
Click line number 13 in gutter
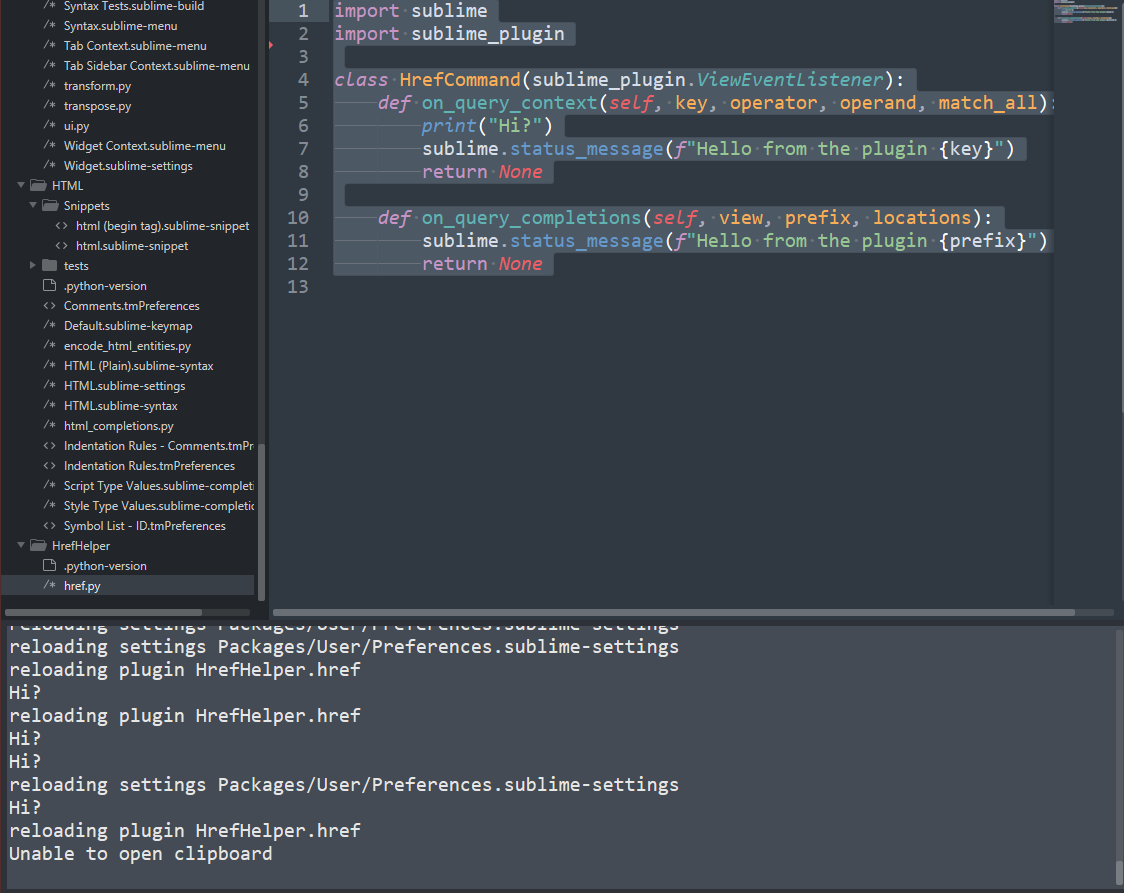click(297, 287)
